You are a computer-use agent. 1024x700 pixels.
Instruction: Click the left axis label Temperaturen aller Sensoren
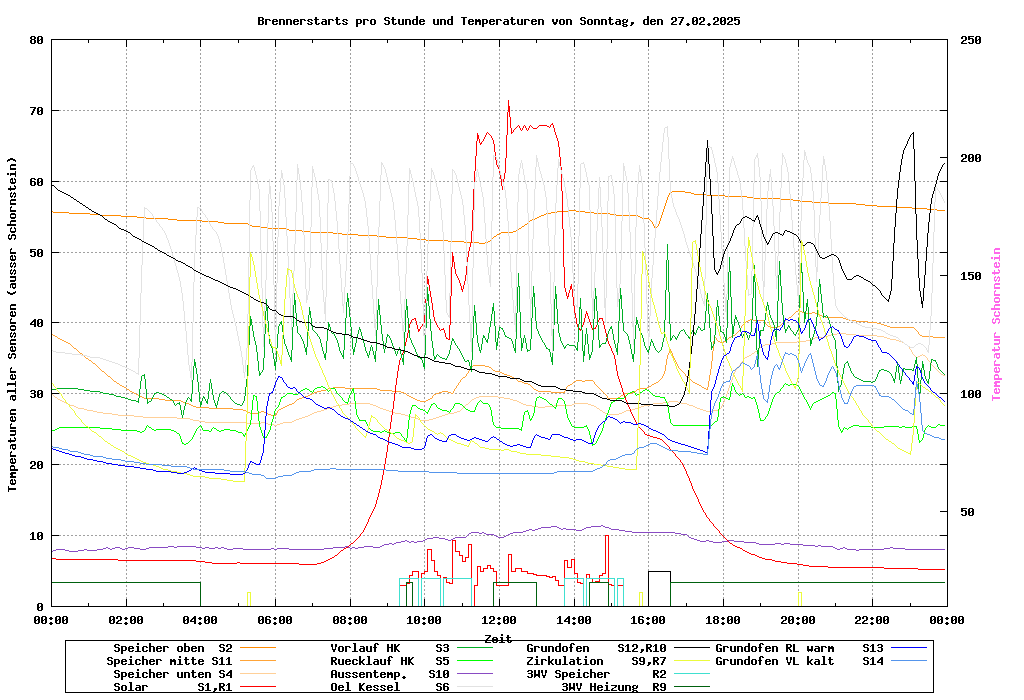click(x=13, y=324)
